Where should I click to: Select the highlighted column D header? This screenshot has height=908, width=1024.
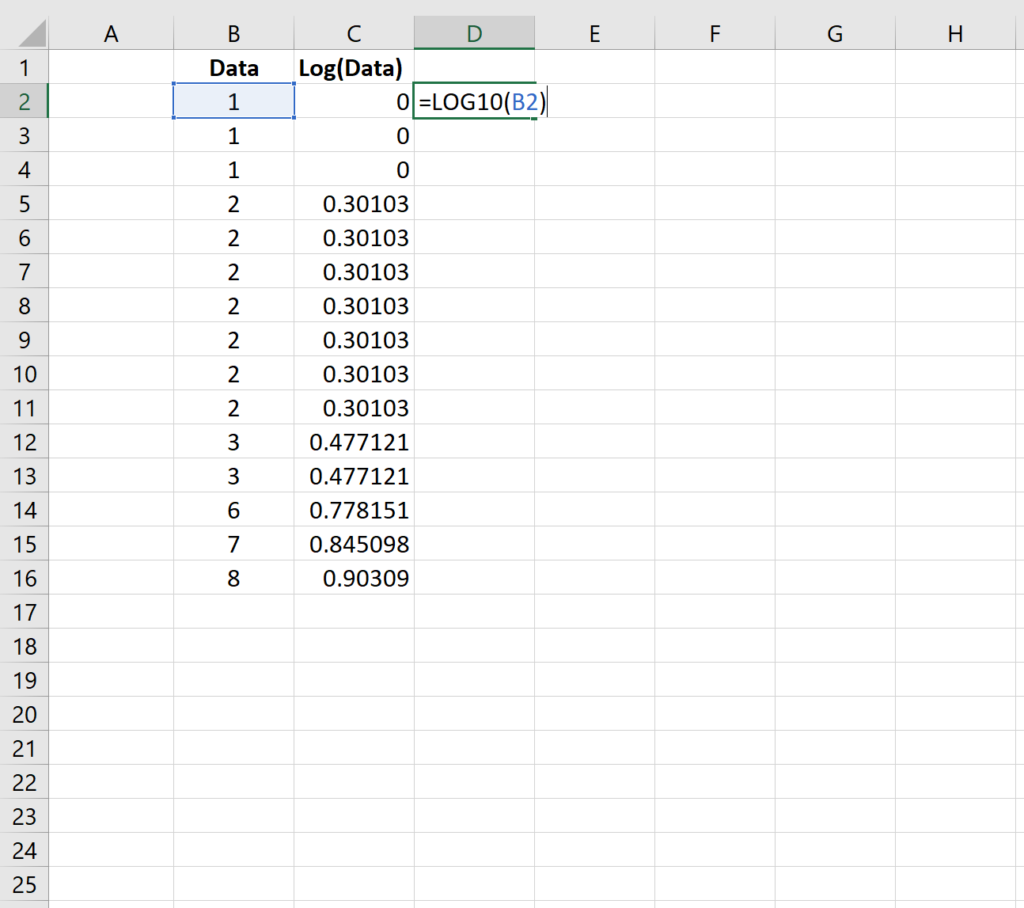474,33
